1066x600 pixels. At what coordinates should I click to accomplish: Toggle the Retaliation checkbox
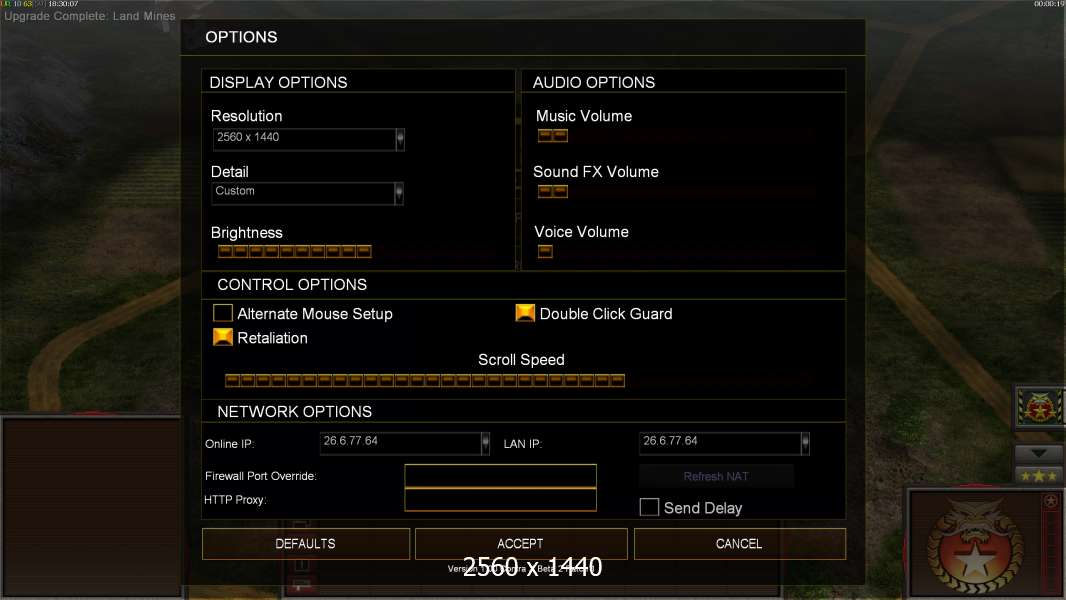tap(223, 337)
